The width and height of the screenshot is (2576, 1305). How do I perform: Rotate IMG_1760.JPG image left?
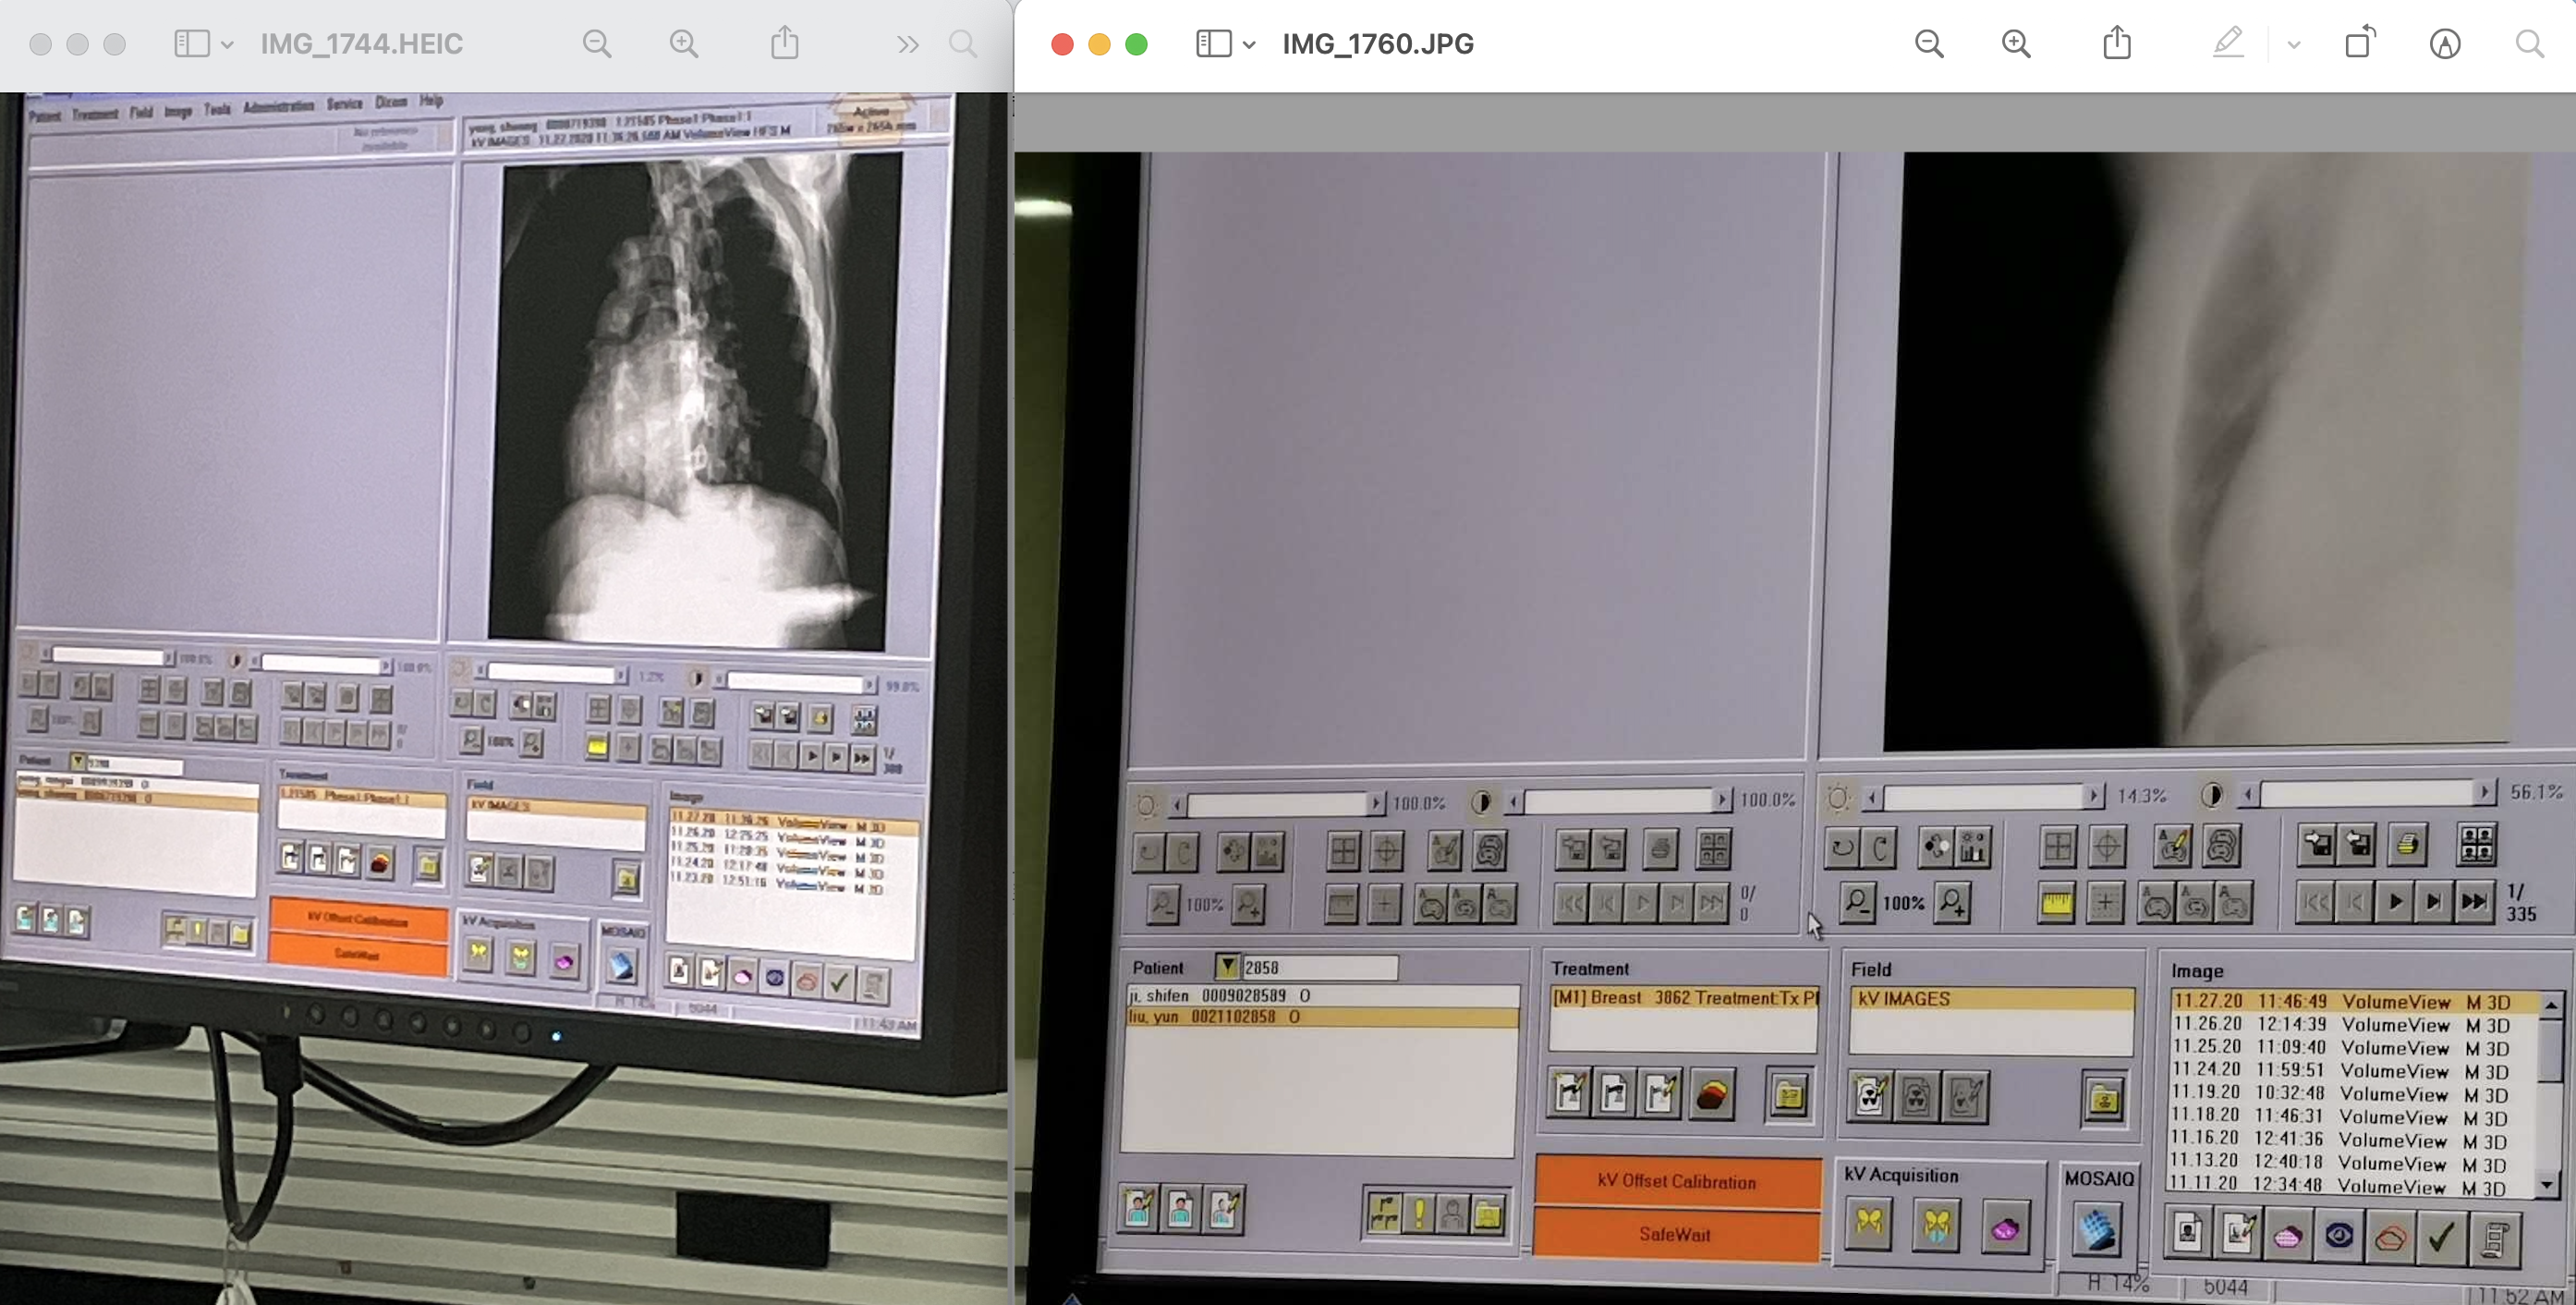point(2359,44)
